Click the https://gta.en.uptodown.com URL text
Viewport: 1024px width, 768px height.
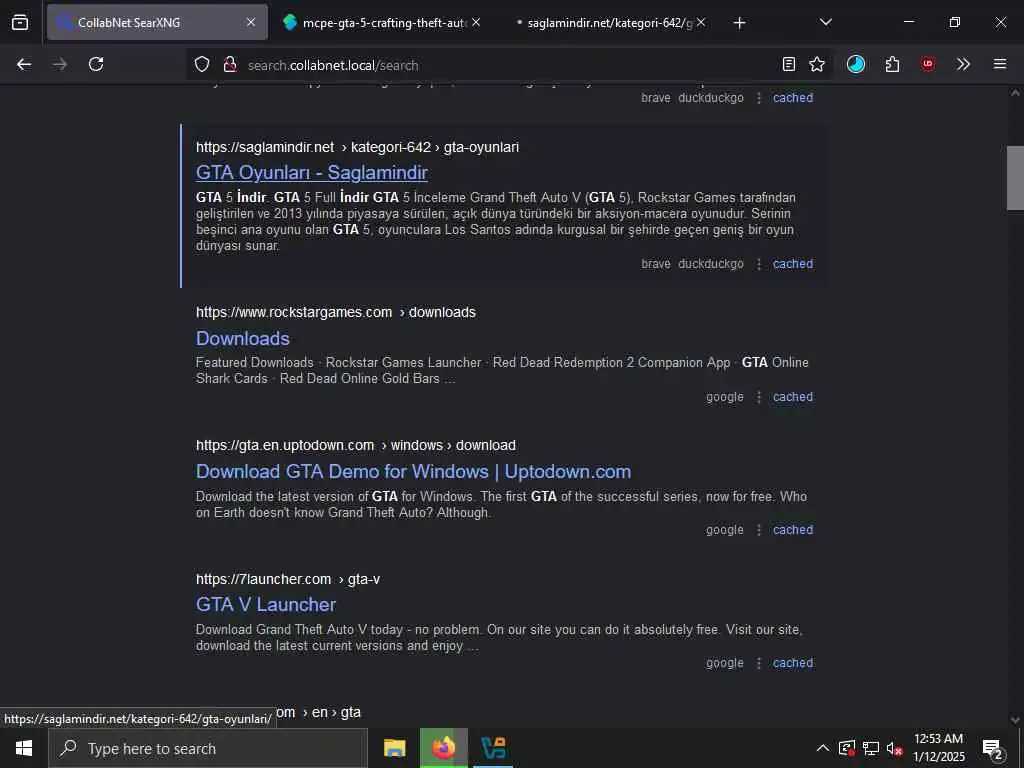point(285,445)
